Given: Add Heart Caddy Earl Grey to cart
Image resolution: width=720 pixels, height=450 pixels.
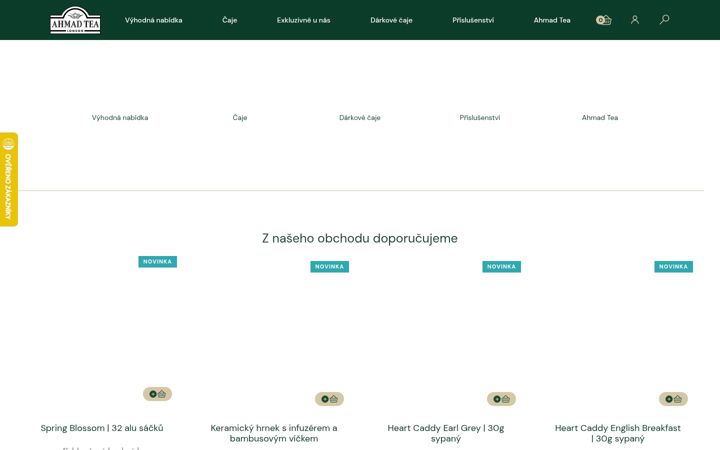Looking at the screenshot, I should coord(501,399).
